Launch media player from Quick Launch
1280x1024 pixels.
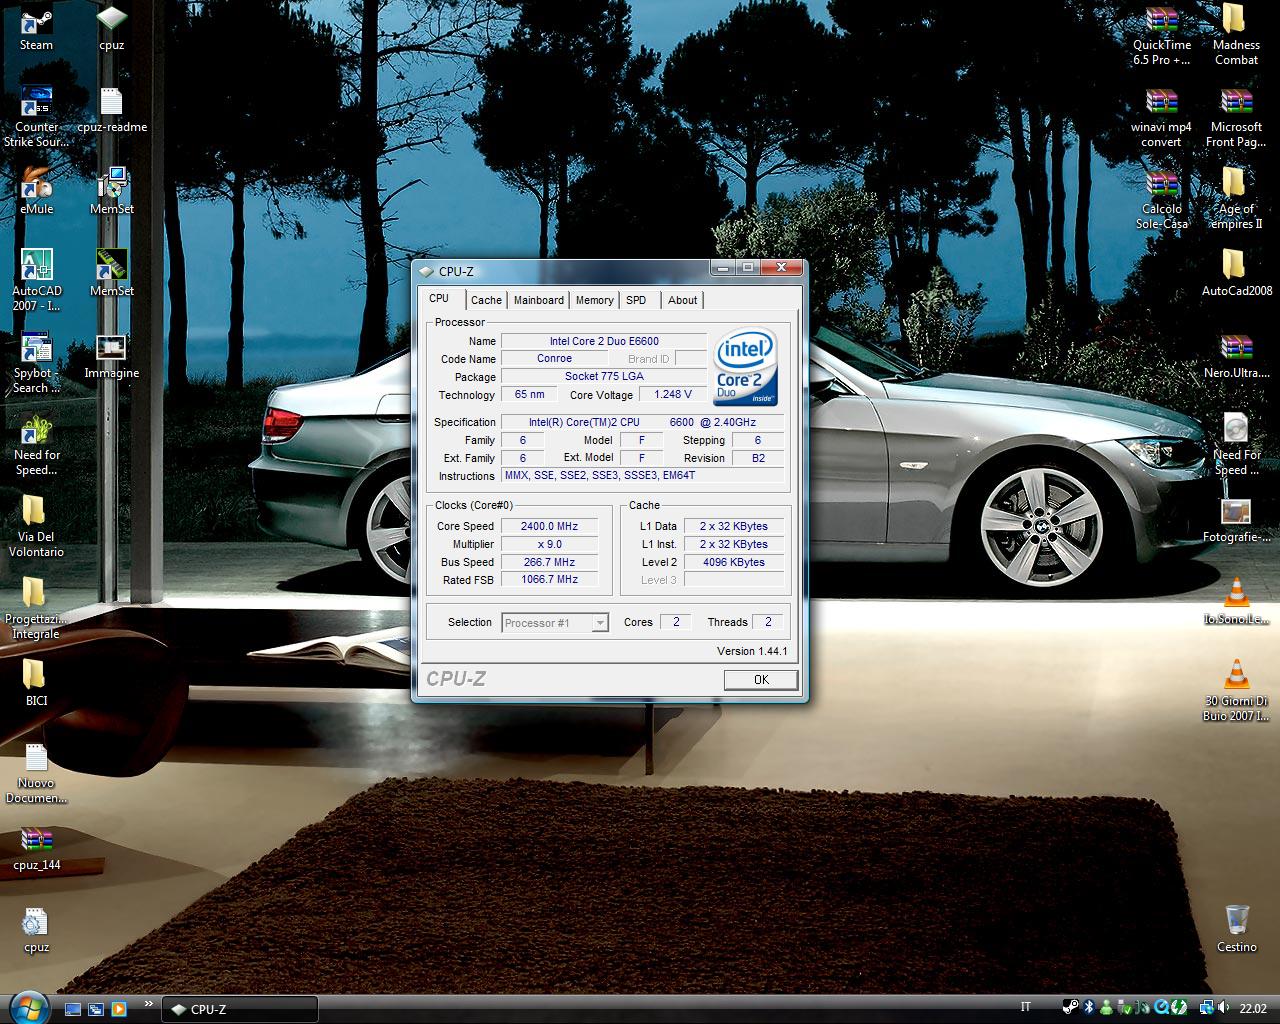point(119,1009)
